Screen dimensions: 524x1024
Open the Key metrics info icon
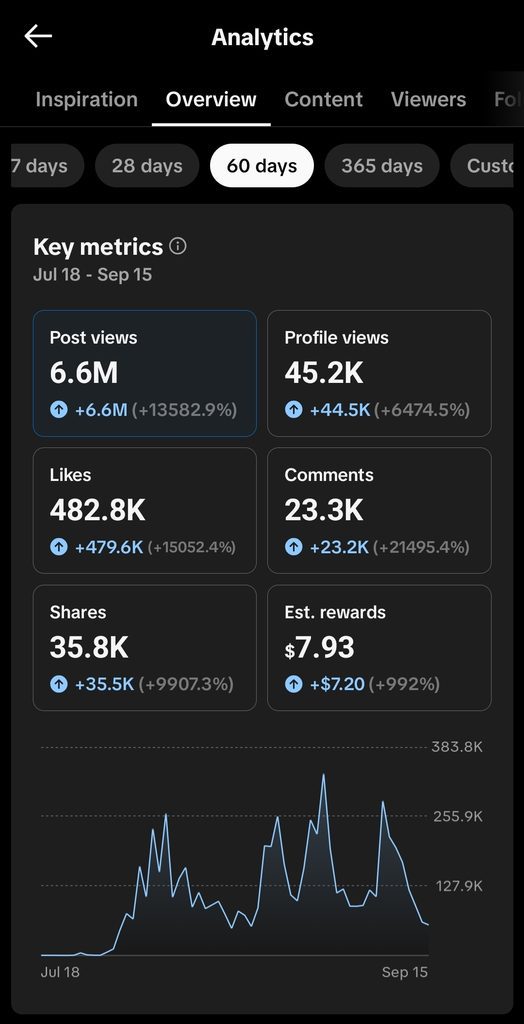tap(178, 246)
